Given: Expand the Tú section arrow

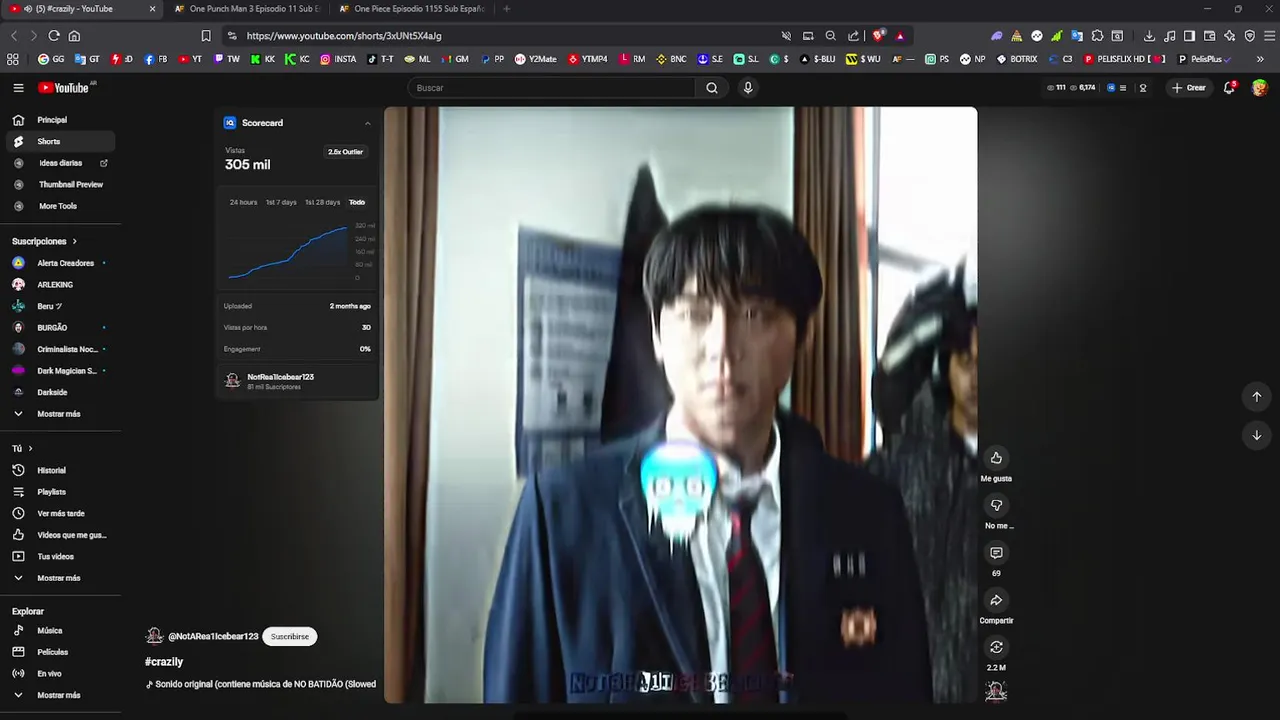Looking at the screenshot, I should pyautogui.click(x=30, y=448).
